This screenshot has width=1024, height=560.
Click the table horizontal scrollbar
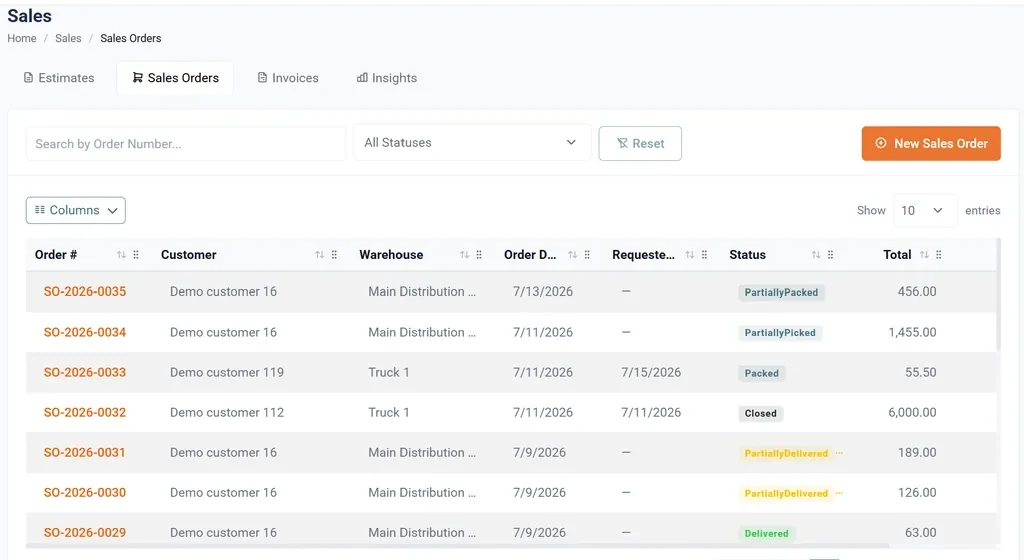[457, 546]
